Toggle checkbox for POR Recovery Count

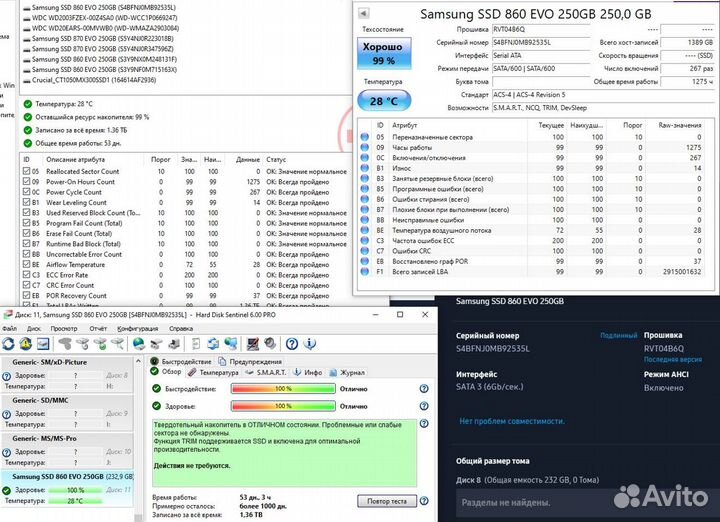tap(27, 295)
